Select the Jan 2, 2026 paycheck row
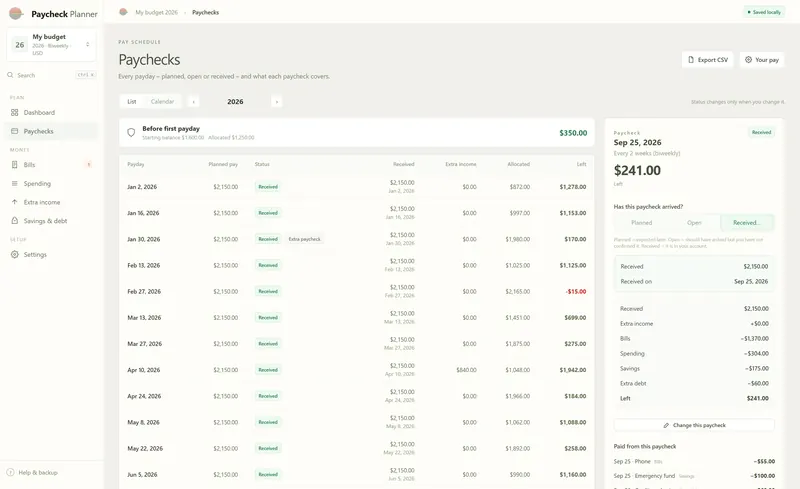Viewport: 800px width, 489px height. point(357,187)
